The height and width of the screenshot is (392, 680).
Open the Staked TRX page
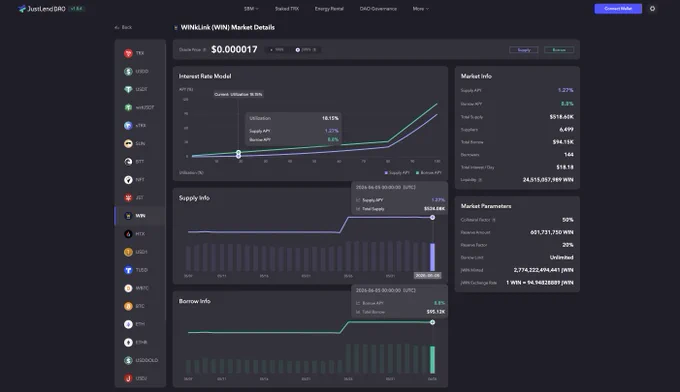287,9
